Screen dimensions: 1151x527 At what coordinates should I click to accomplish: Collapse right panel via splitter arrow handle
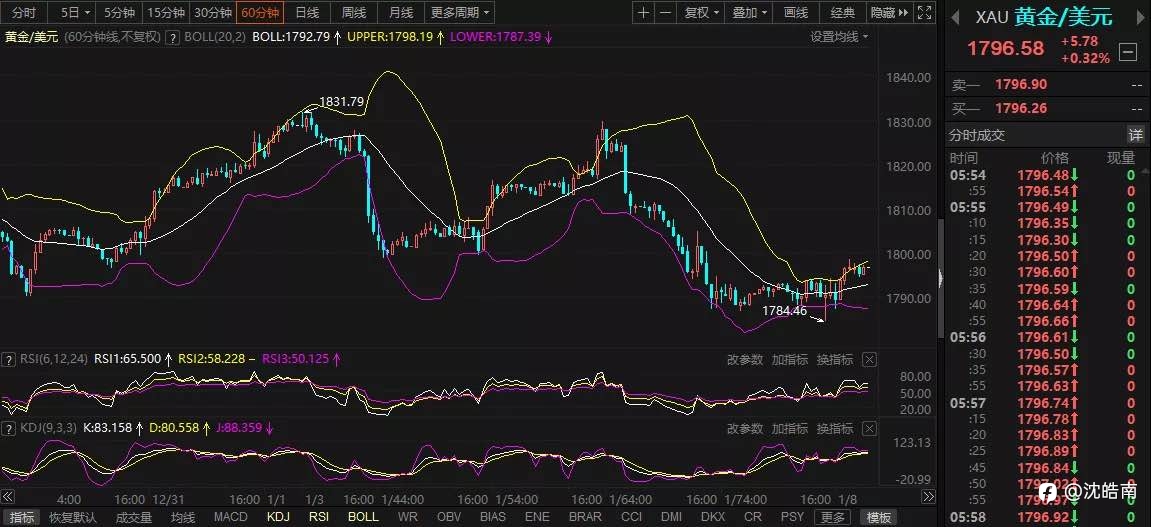[x=942, y=277]
